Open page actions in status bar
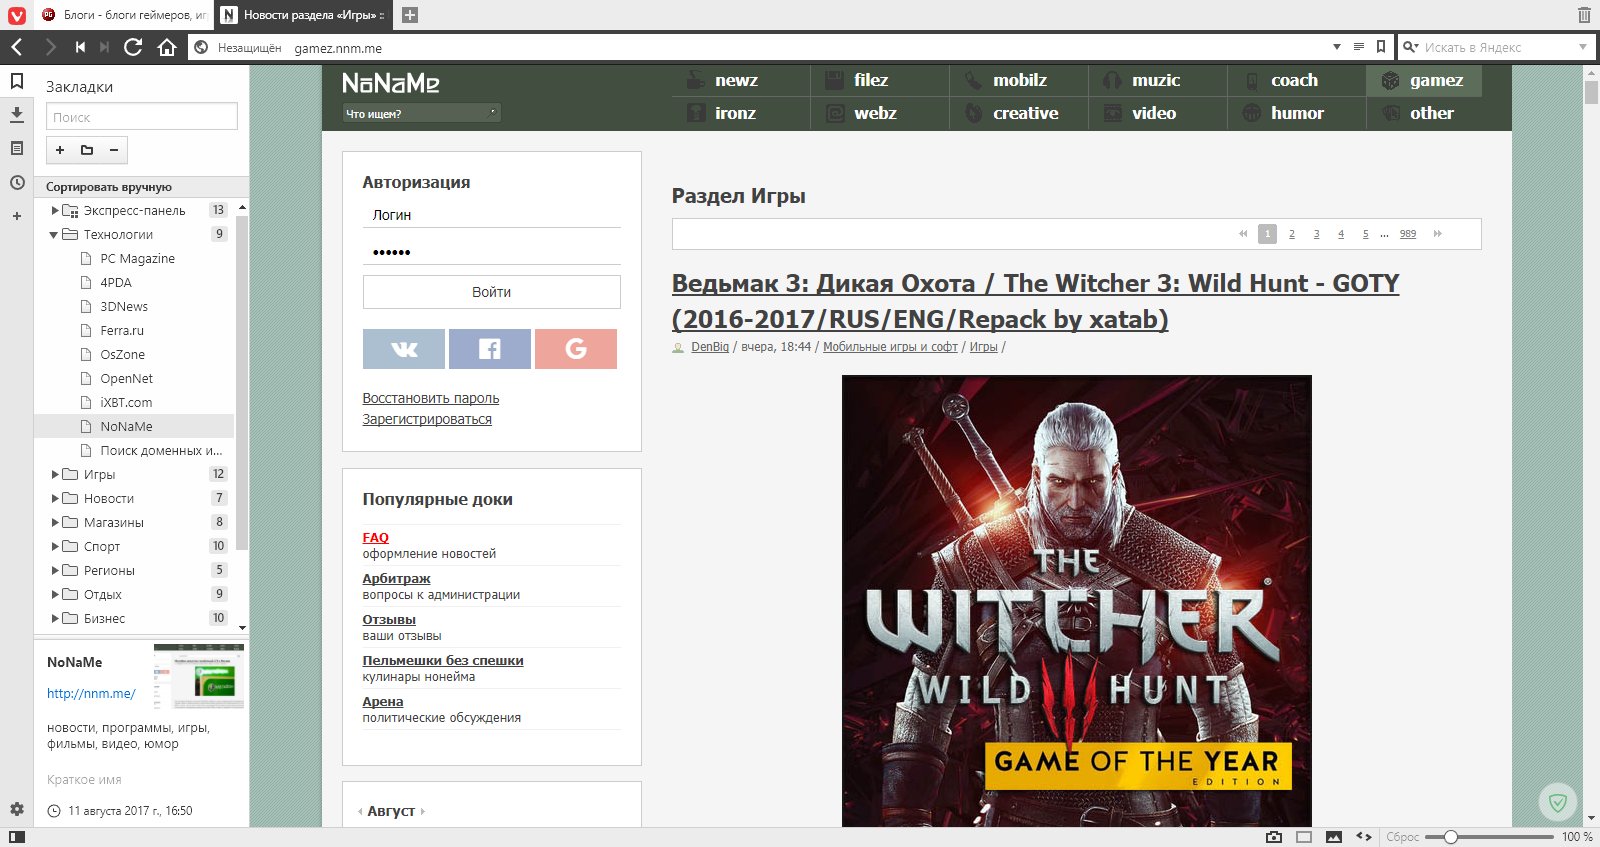1600x847 pixels. [1364, 837]
